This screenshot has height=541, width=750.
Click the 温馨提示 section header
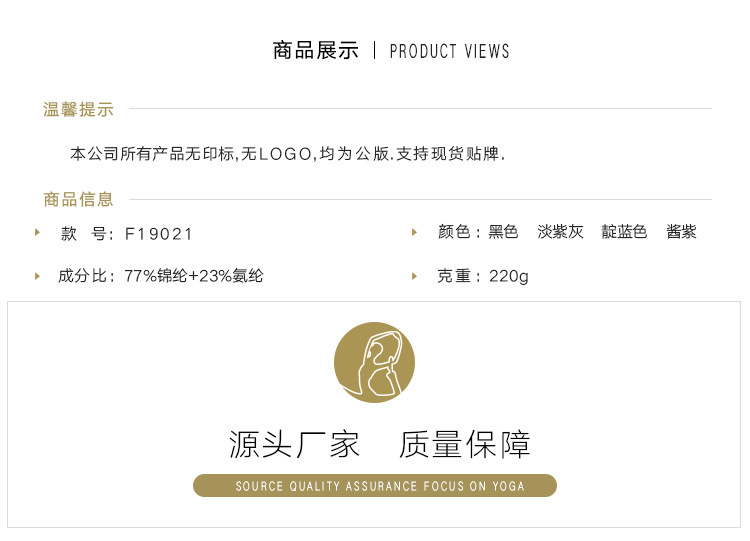pos(78,110)
